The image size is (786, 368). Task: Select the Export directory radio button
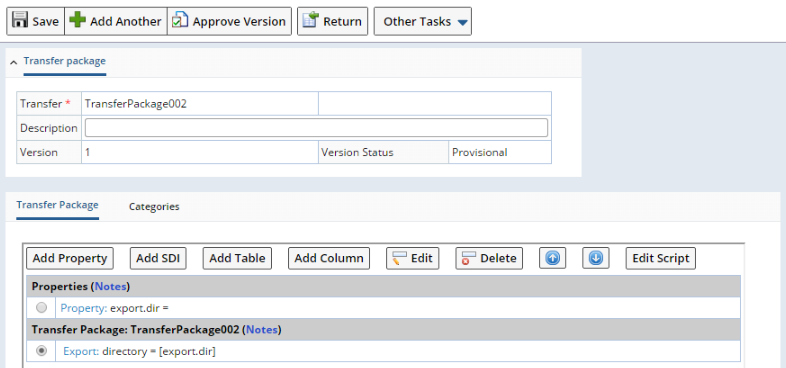coord(42,351)
